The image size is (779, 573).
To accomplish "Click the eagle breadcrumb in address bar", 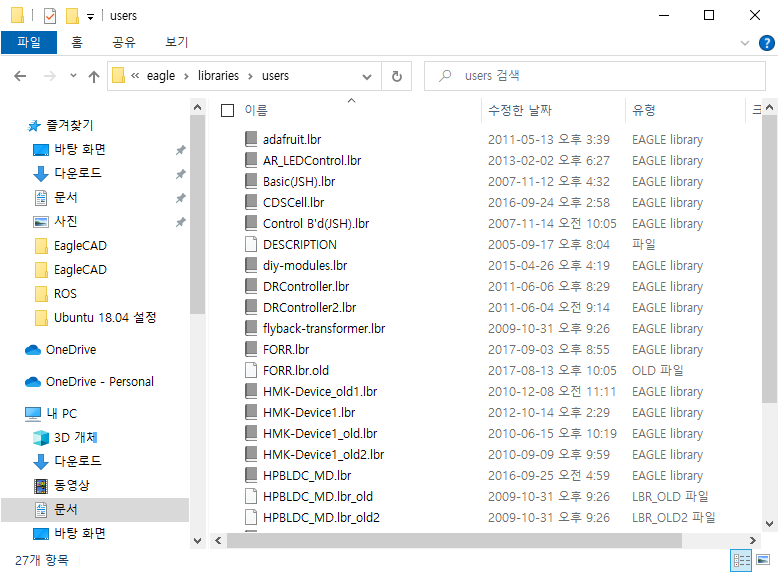I will click(161, 76).
